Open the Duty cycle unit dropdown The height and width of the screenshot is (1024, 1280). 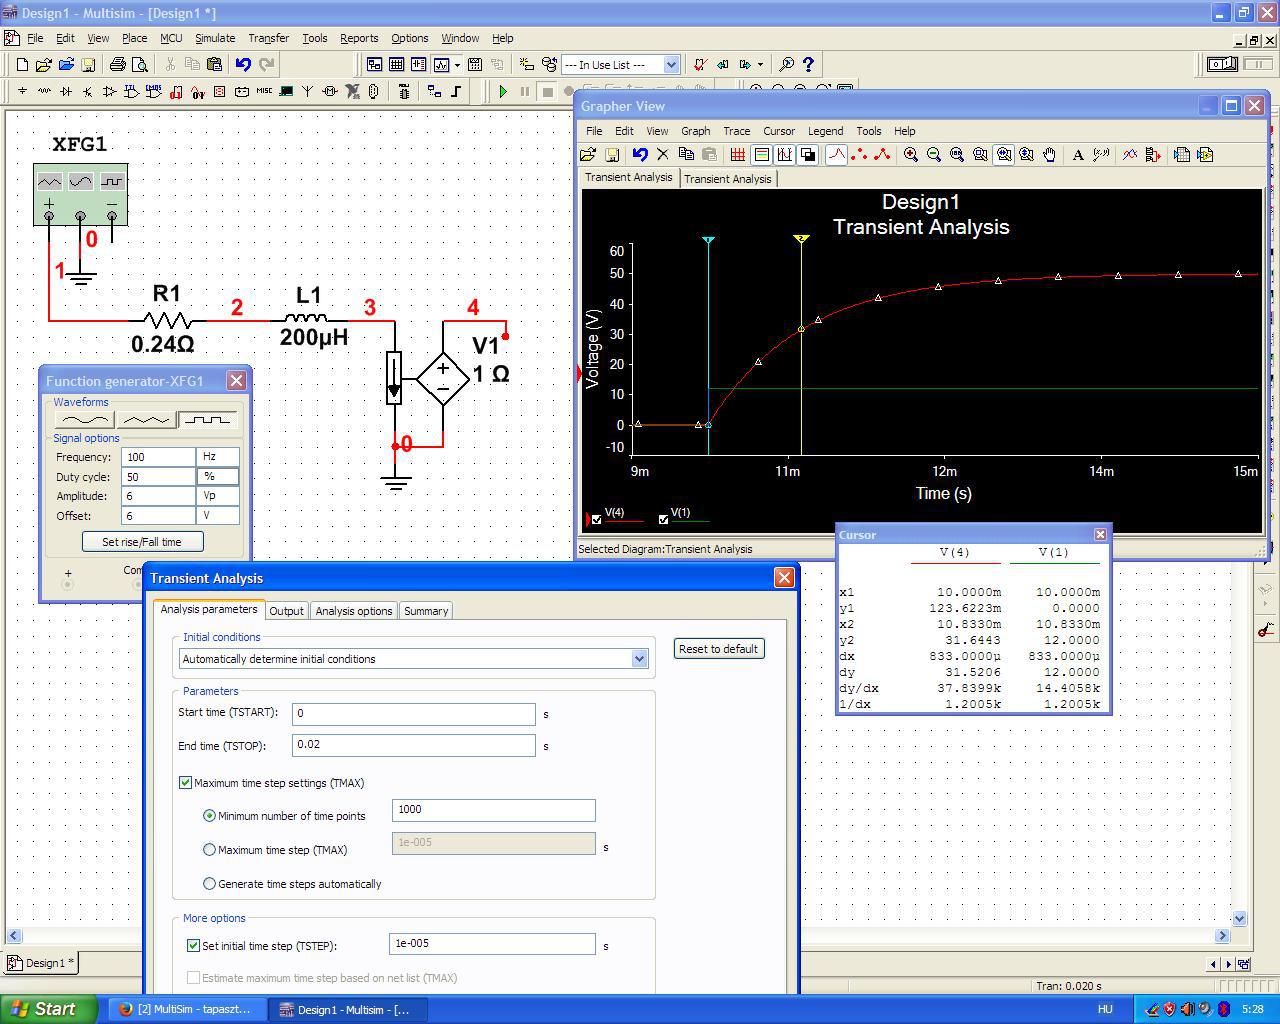tap(218, 477)
